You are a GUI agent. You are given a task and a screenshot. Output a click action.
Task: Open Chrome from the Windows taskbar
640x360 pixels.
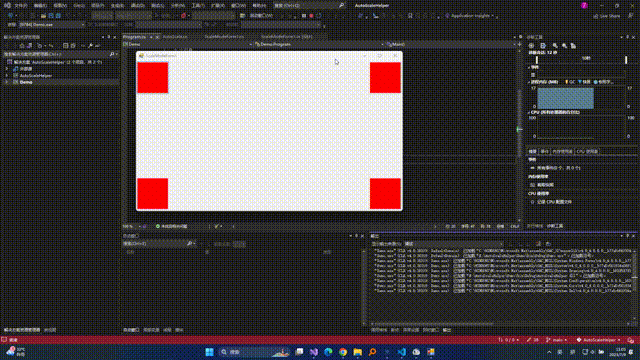[343, 352]
